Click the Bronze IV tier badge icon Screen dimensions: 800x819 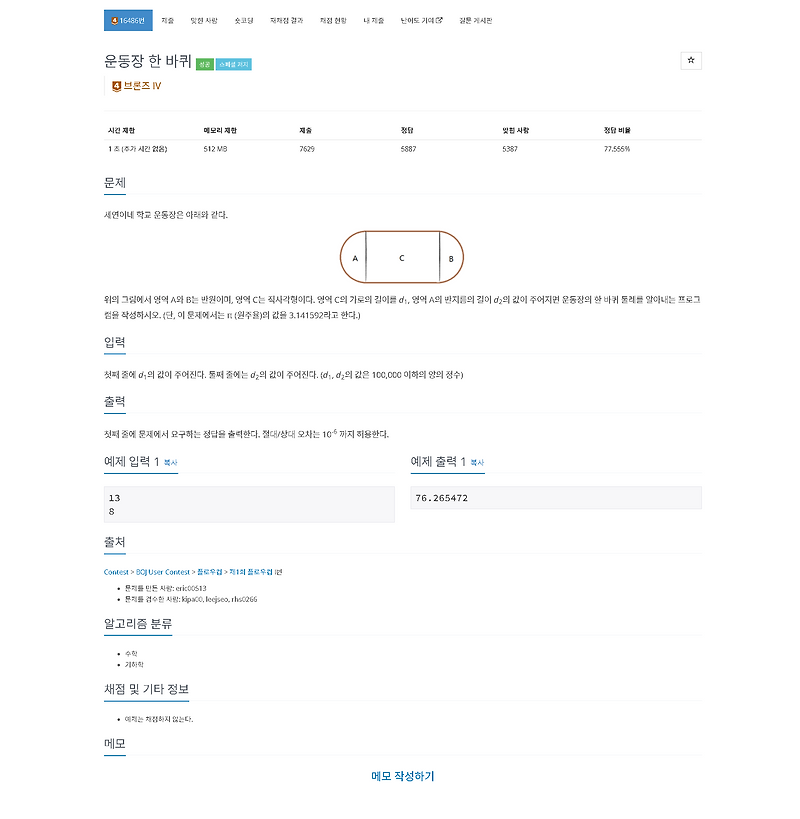[116, 86]
